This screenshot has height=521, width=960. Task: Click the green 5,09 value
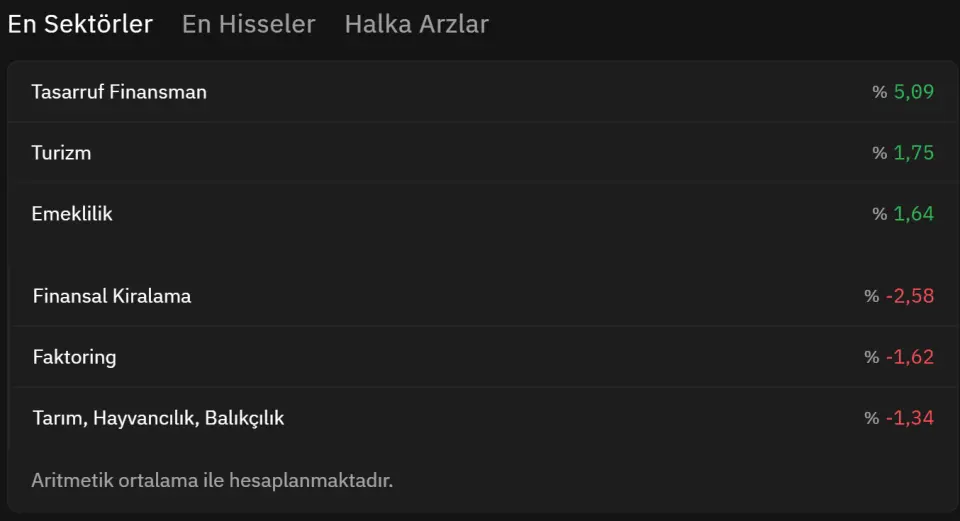click(914, 92)
